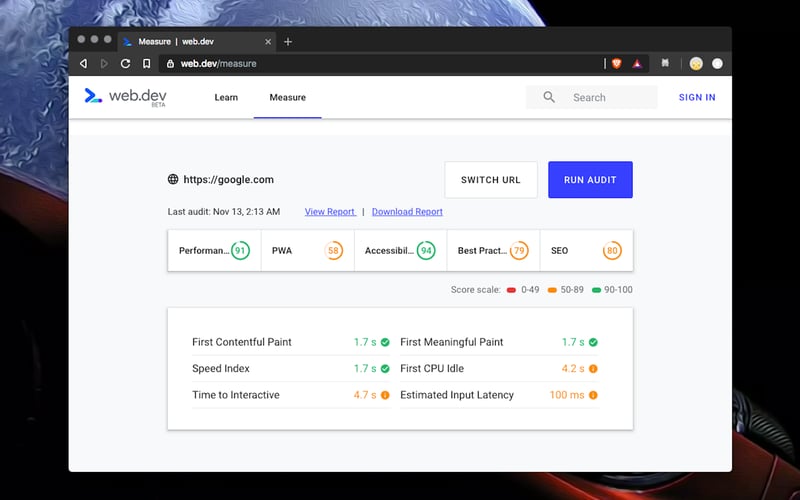The image size is (800, 500).
Task: Click the padlock icon in the address bar
Action: (x=170, y=64)
